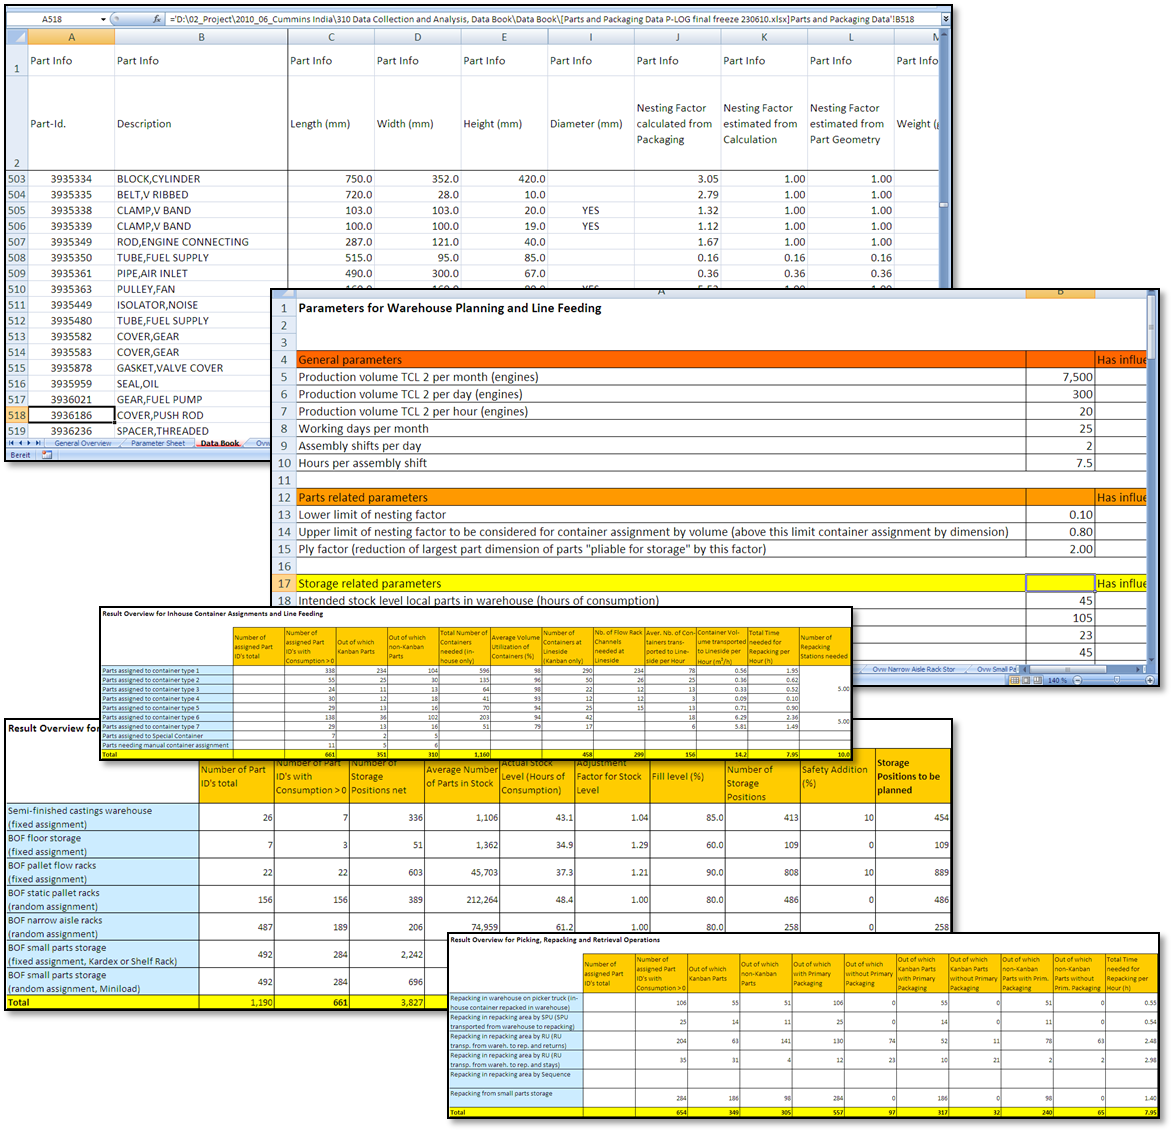Click the Insert Function (fx) icon
1173x1132 pixels.
[157, 17]
